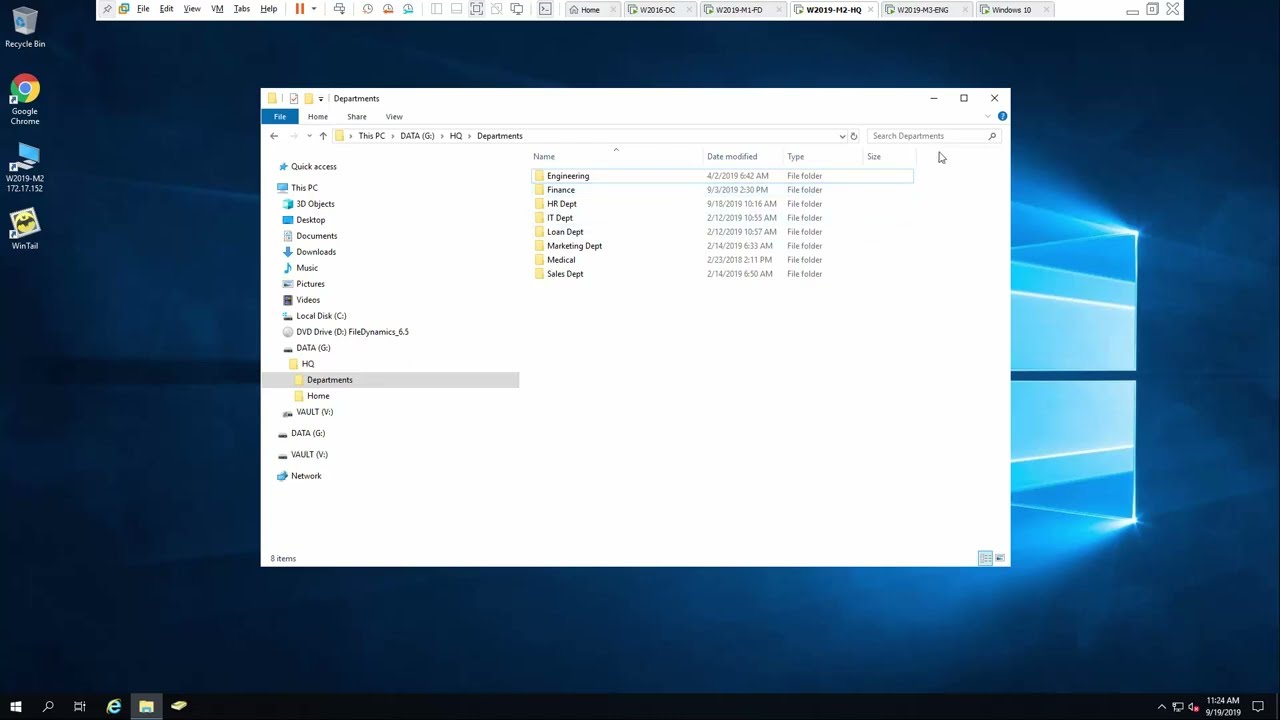Click DATA (G:) in the address breadcrumb
Screen dimensions: 1280x720
pos(417,136)
